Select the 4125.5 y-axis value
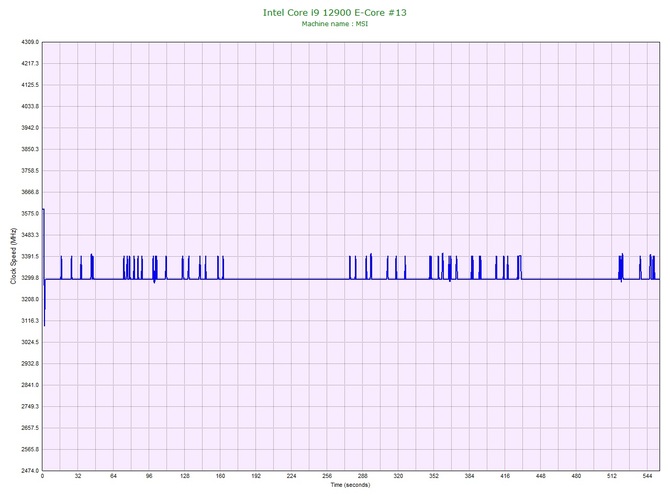670x502 pixels. [x=30, y=85]
